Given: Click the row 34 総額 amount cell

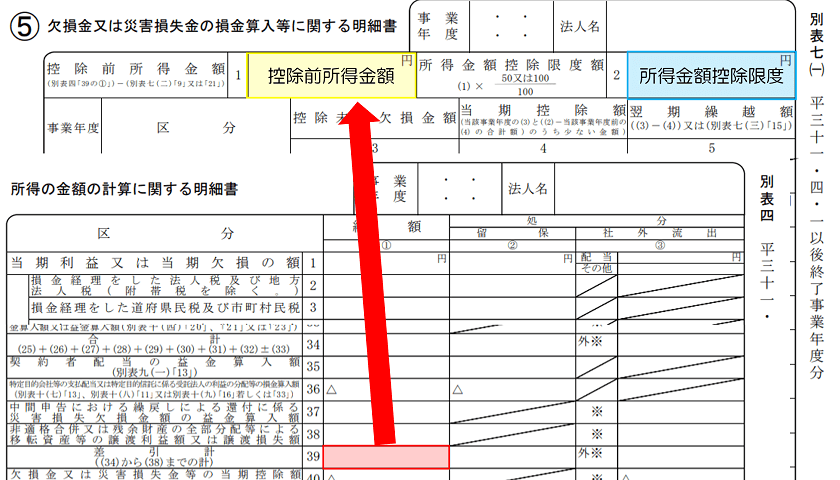Looking at the screenshot, I should click(x=386, y=344).
